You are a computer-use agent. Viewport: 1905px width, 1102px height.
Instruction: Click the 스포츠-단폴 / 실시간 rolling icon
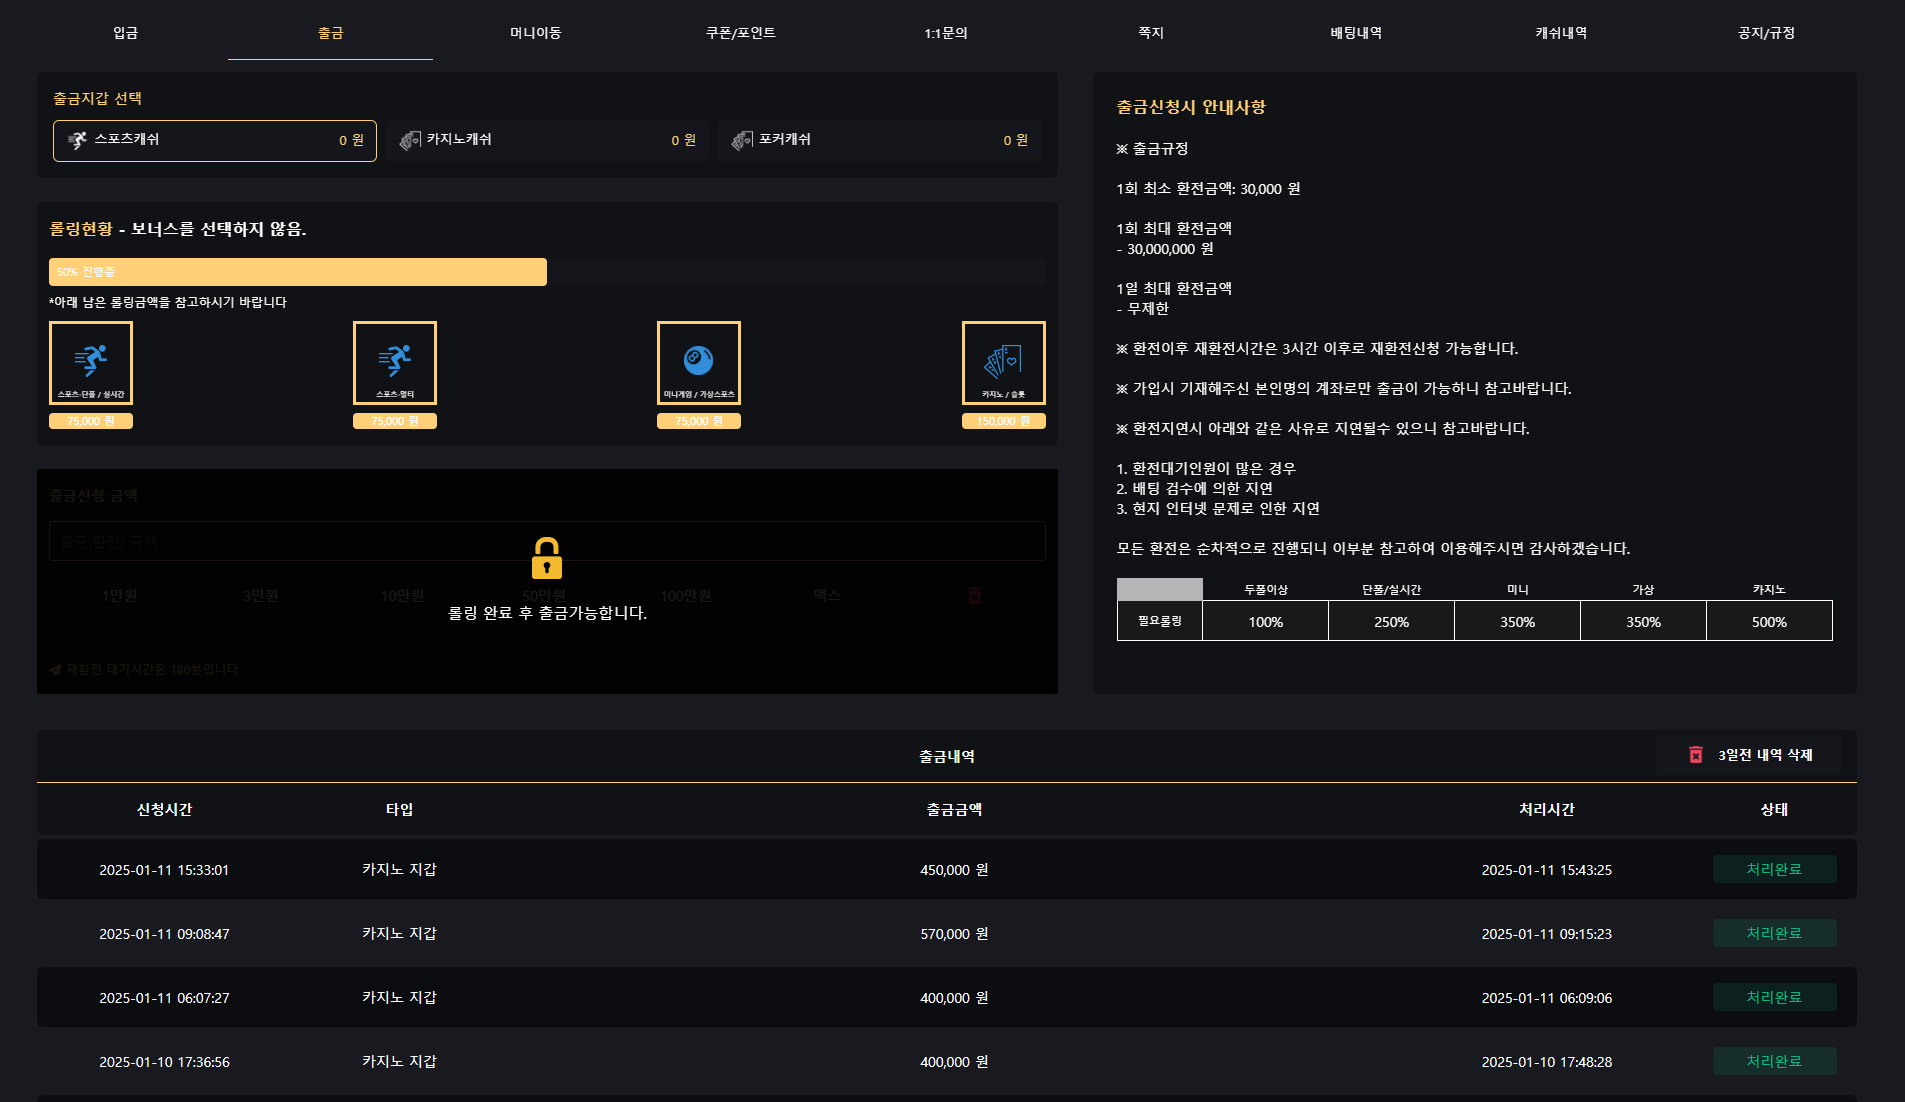click(91, 363)
